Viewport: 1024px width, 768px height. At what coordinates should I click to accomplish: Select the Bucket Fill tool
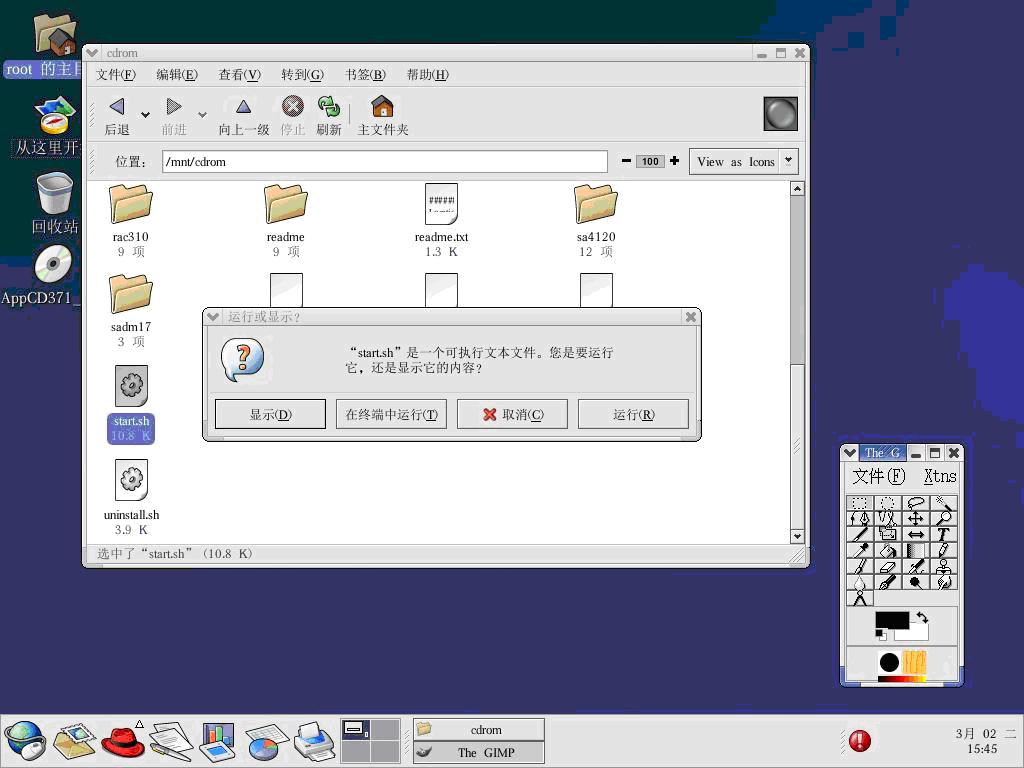[x=887, y=550]
